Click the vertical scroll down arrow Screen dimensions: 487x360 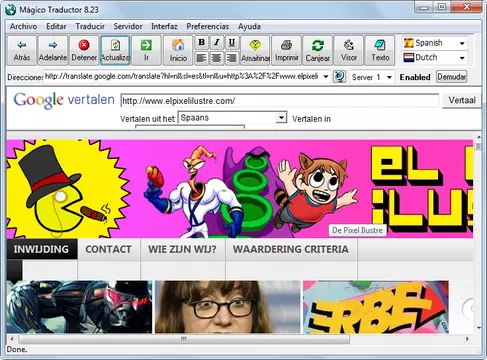[478, 328]
